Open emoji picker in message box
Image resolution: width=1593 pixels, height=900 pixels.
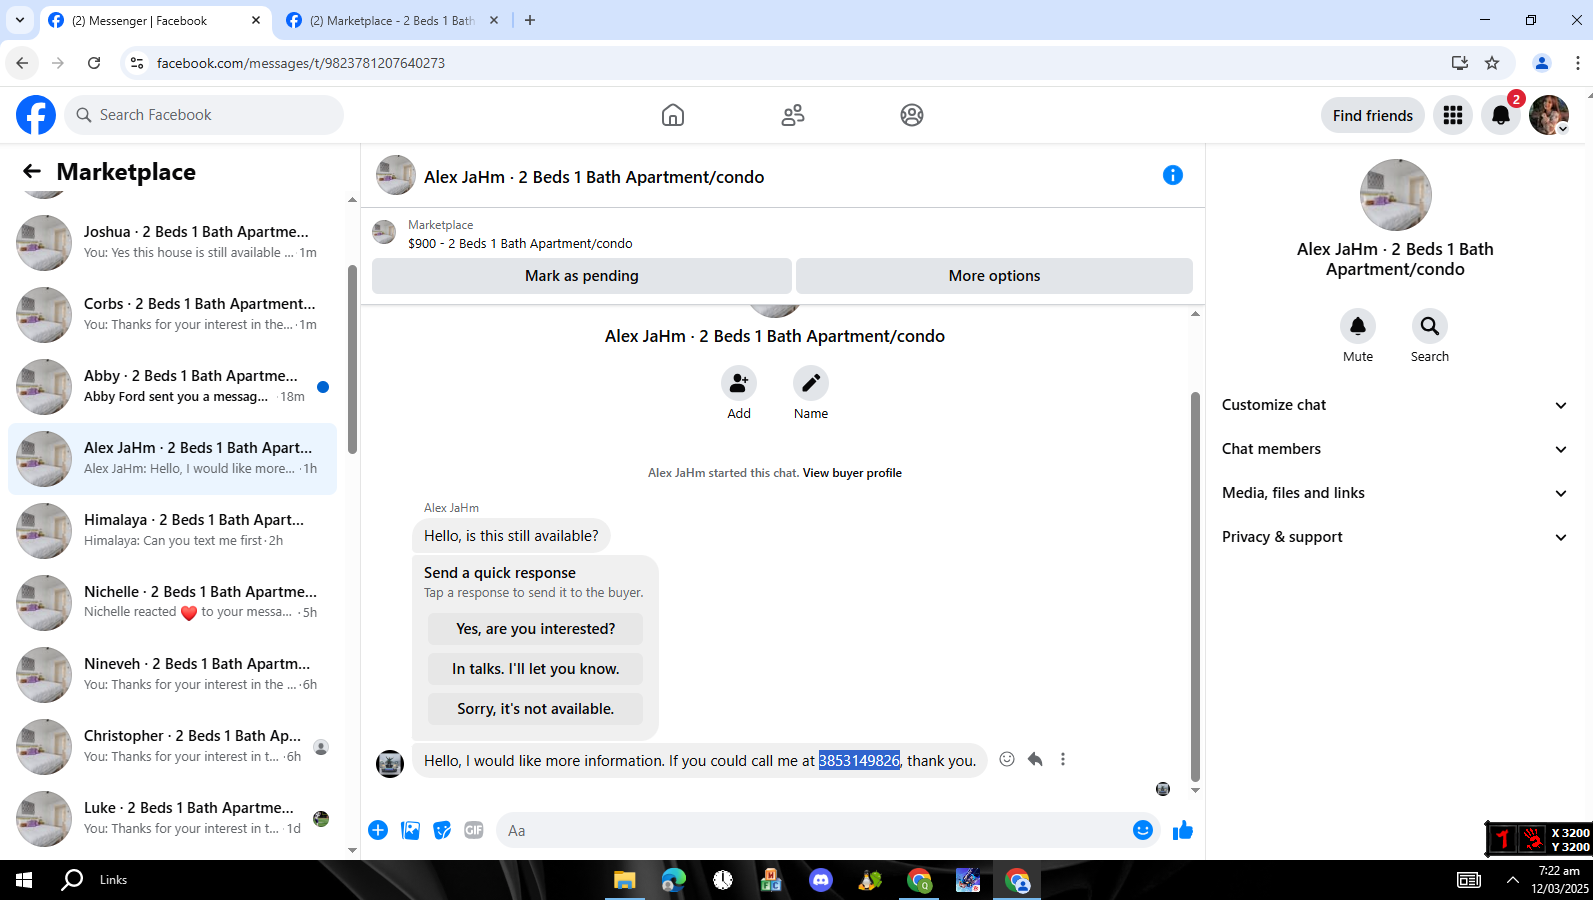point(1143,830)
